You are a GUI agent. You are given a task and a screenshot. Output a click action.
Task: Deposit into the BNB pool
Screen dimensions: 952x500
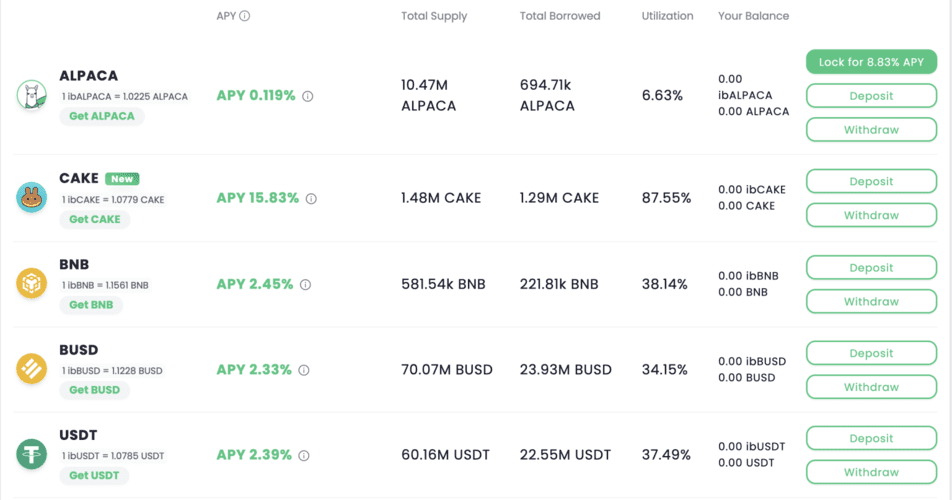click(871, 268)
